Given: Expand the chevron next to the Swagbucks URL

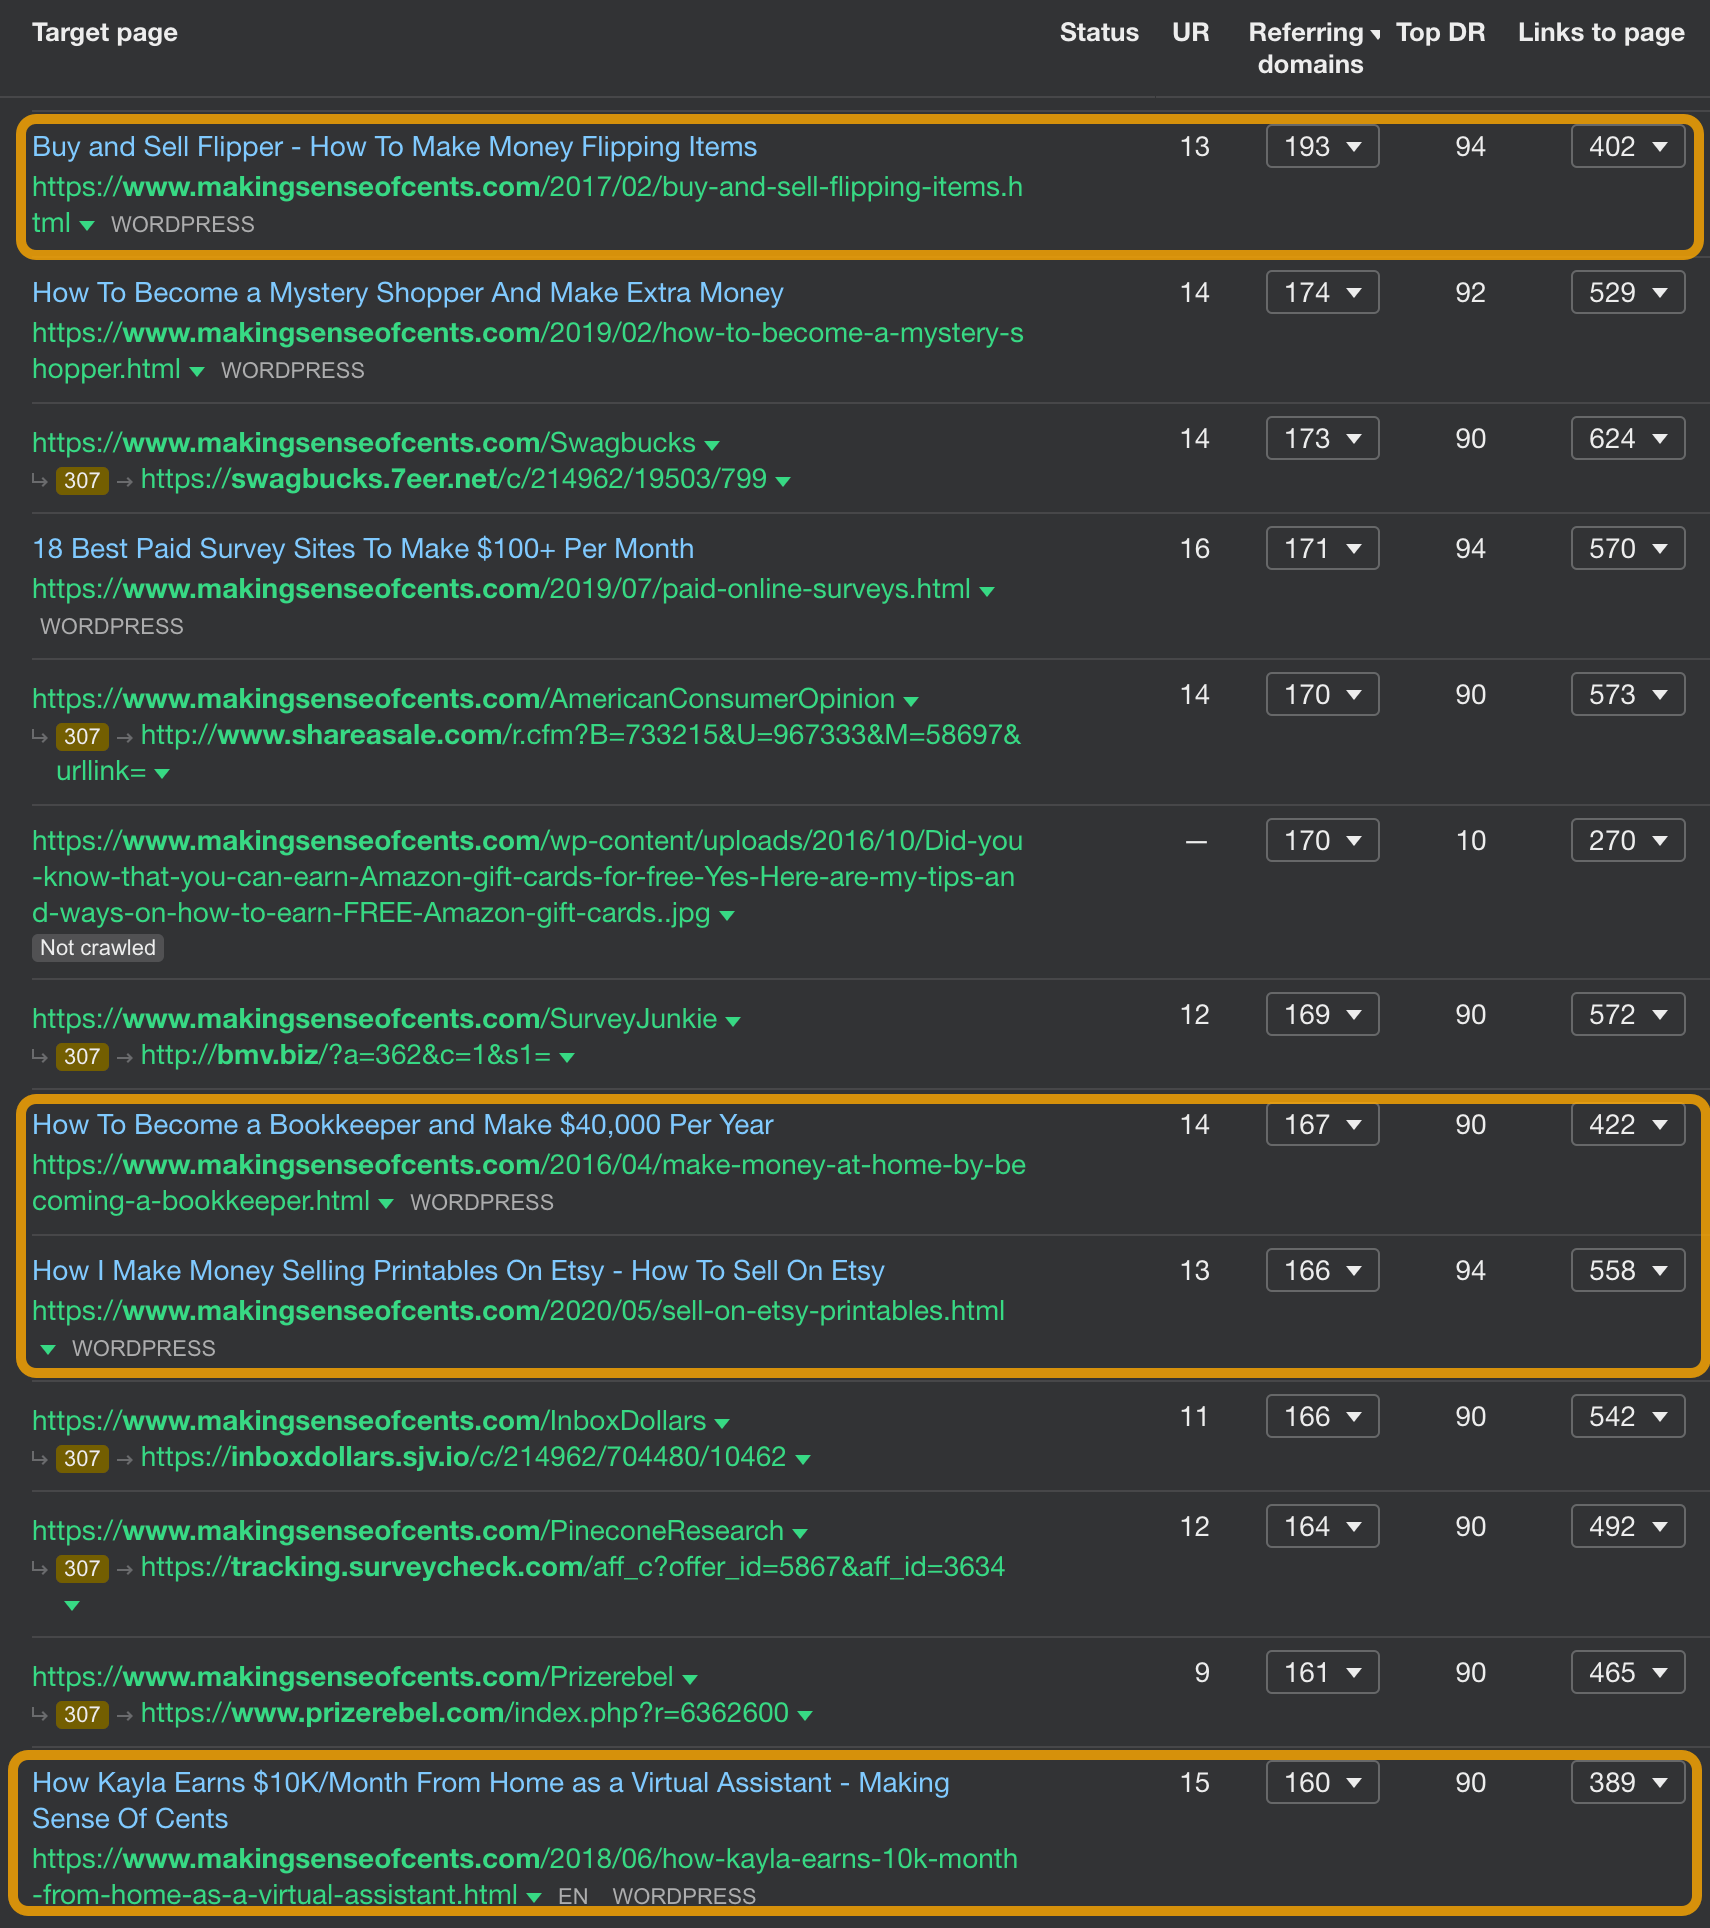Looking at the screenshot, I should coord(712,443).
